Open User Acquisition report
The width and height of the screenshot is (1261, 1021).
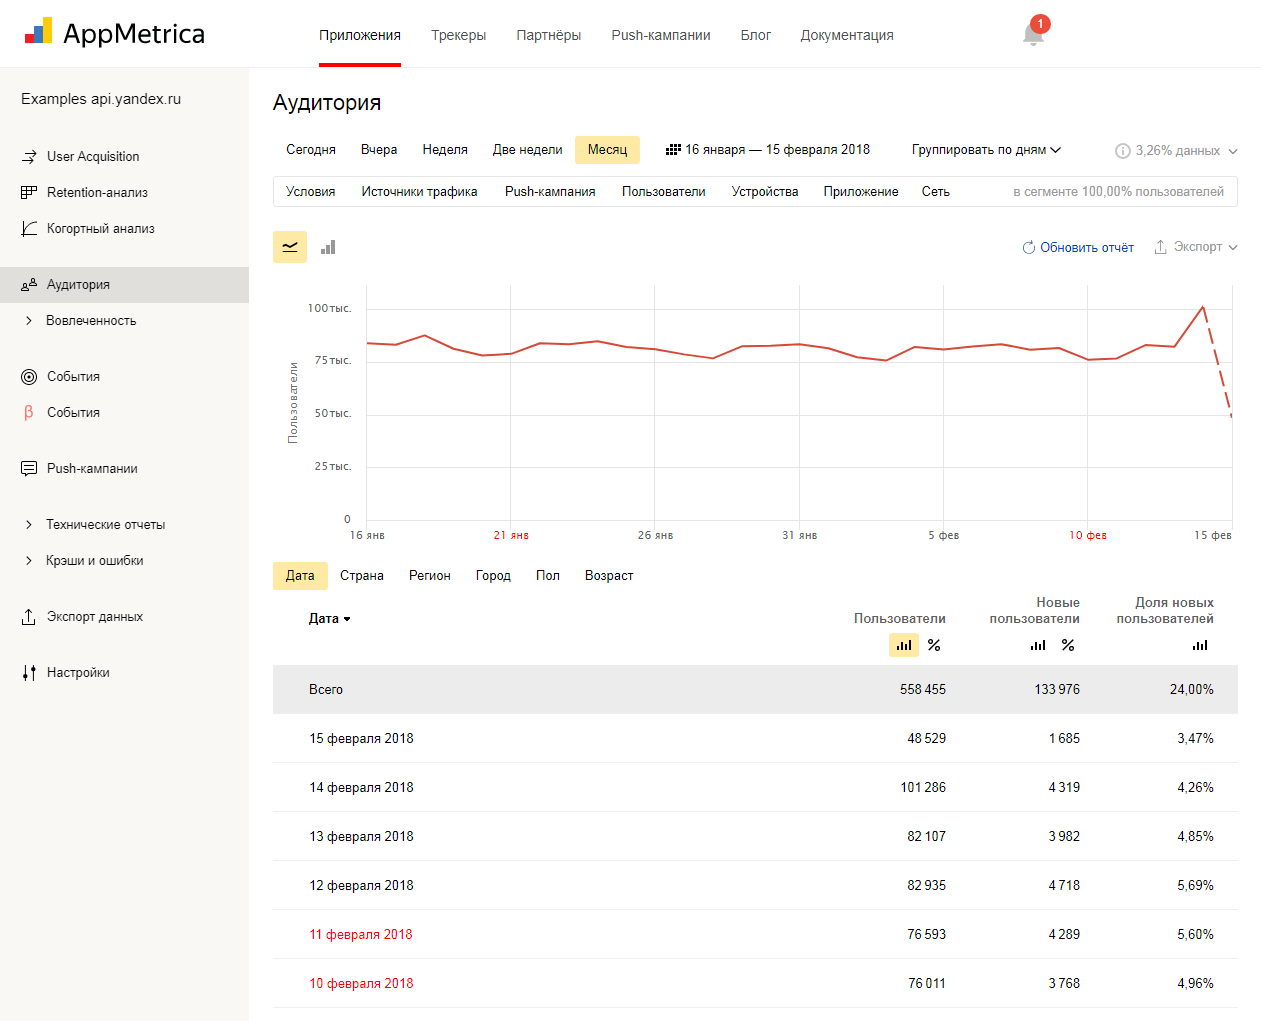pyautogui.click(x=93, y=157)
